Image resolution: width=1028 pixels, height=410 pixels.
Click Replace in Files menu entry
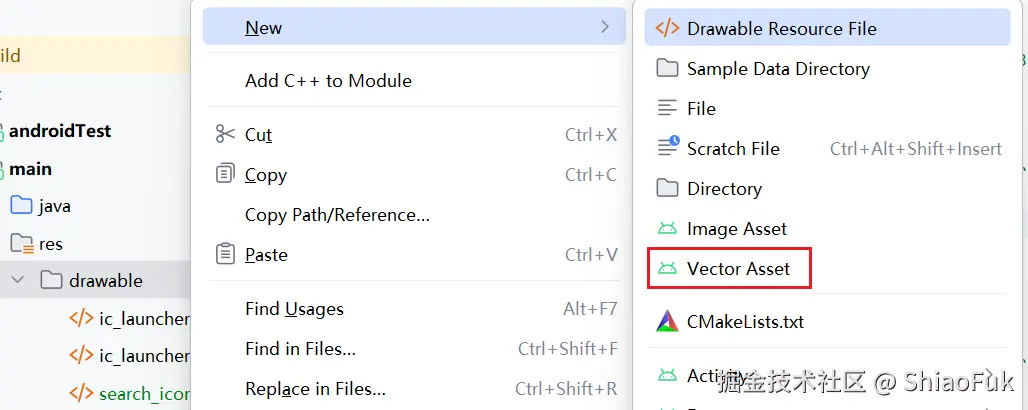(315, 389)
